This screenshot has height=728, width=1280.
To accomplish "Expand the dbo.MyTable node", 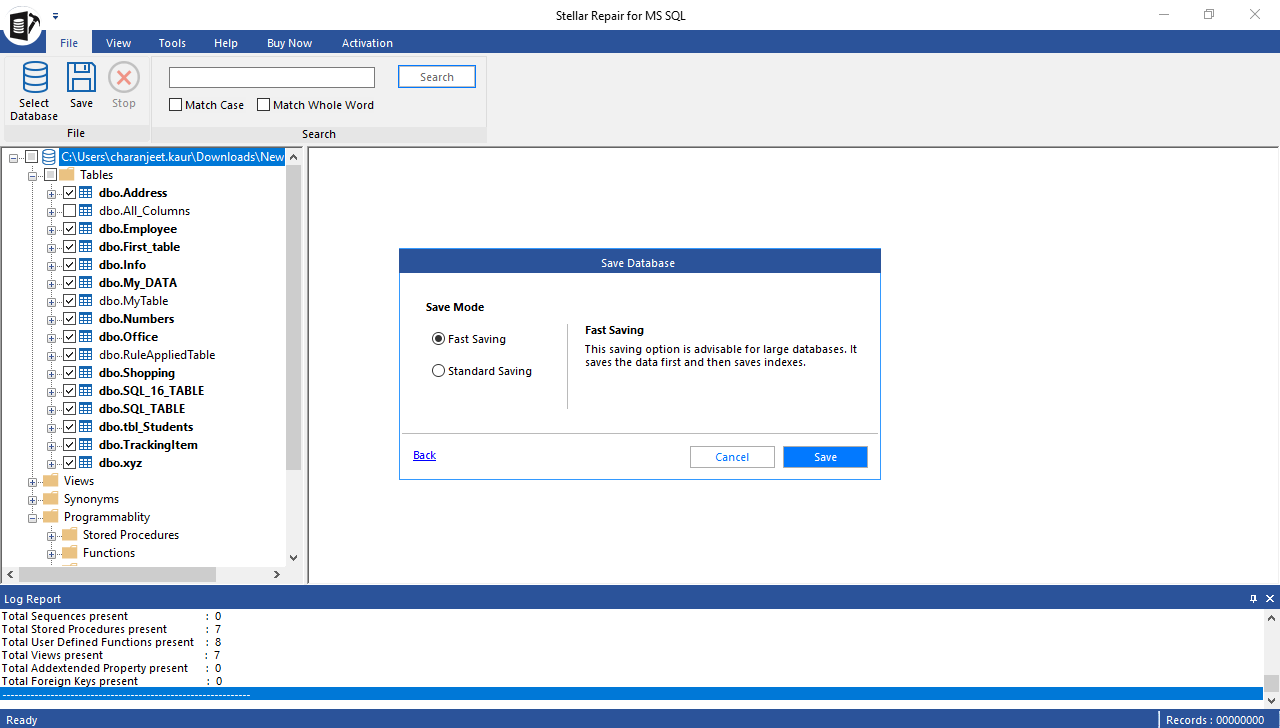I will (52, 301).
